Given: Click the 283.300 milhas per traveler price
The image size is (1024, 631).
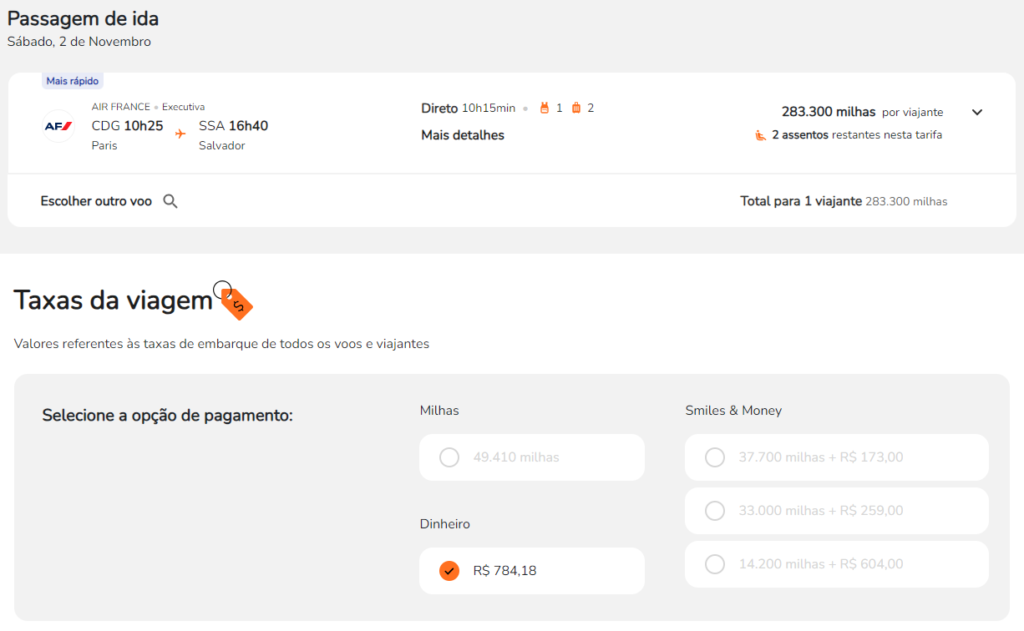Looking at the screenshot, I should [828, 112].
